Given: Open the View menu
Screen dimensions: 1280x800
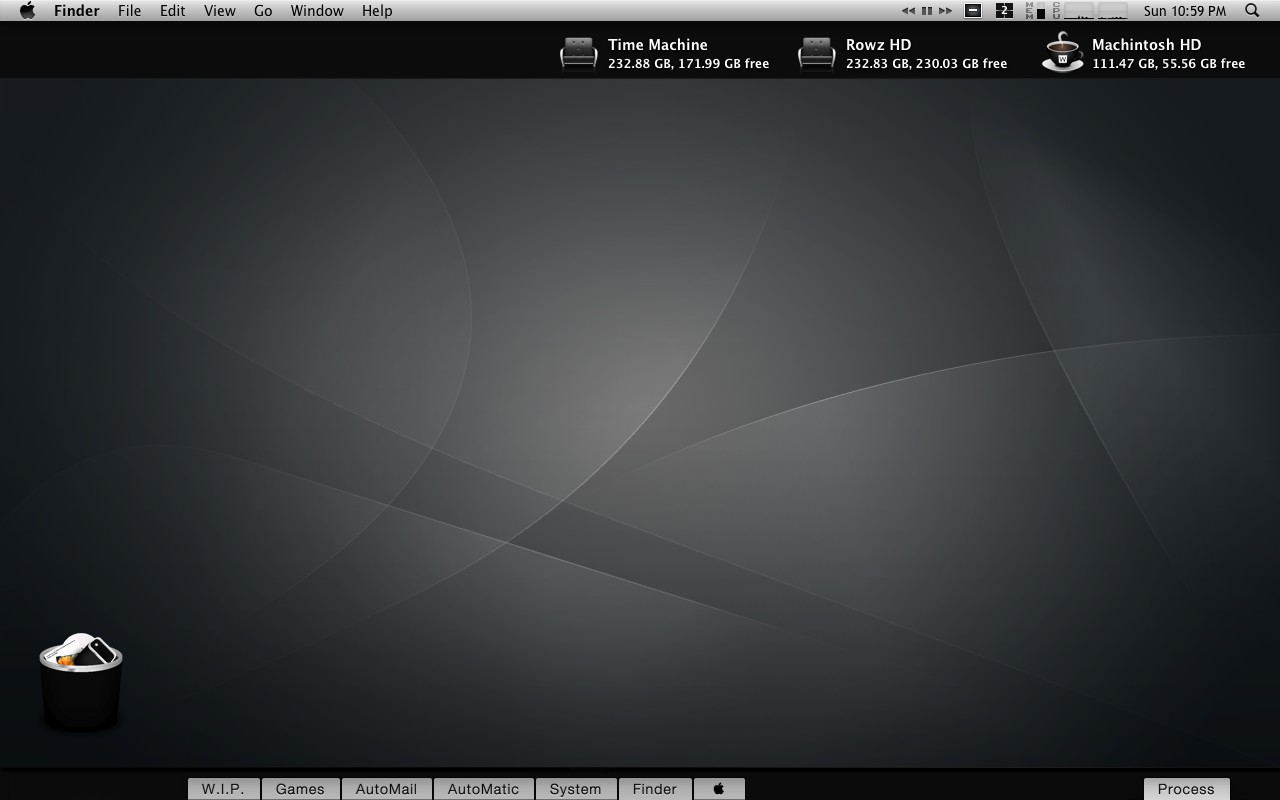Looking at the screenshot, I should pos(220,11).
